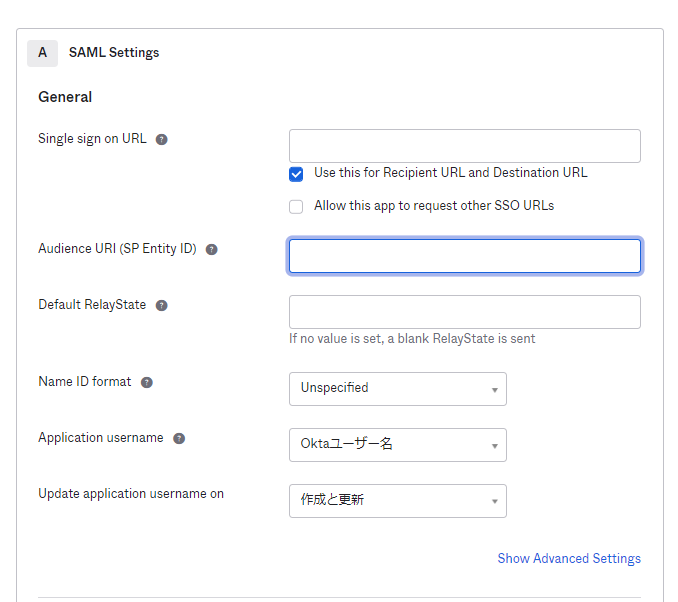This screenshot has width=678, height=602.
Task: Open the Name ID format dropdown
Action: 398,389
